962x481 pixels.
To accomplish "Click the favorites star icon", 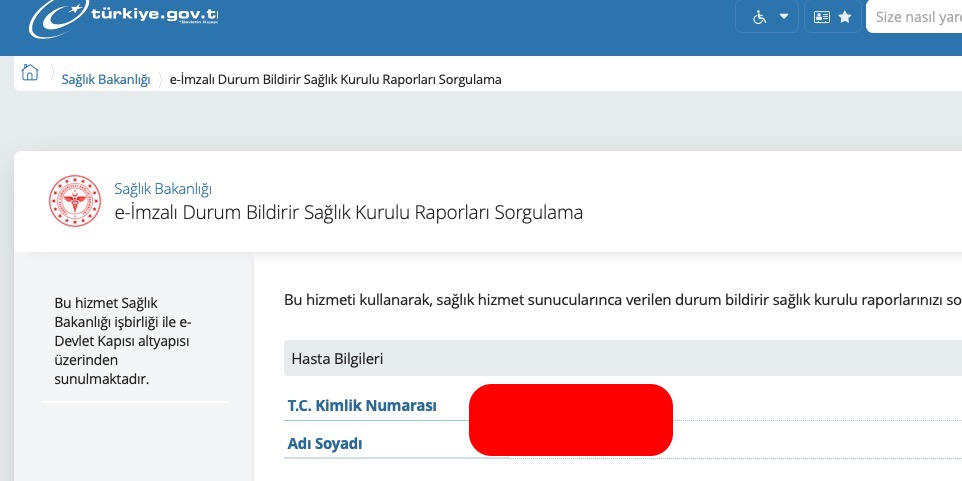I will click(x=845, y=17).
